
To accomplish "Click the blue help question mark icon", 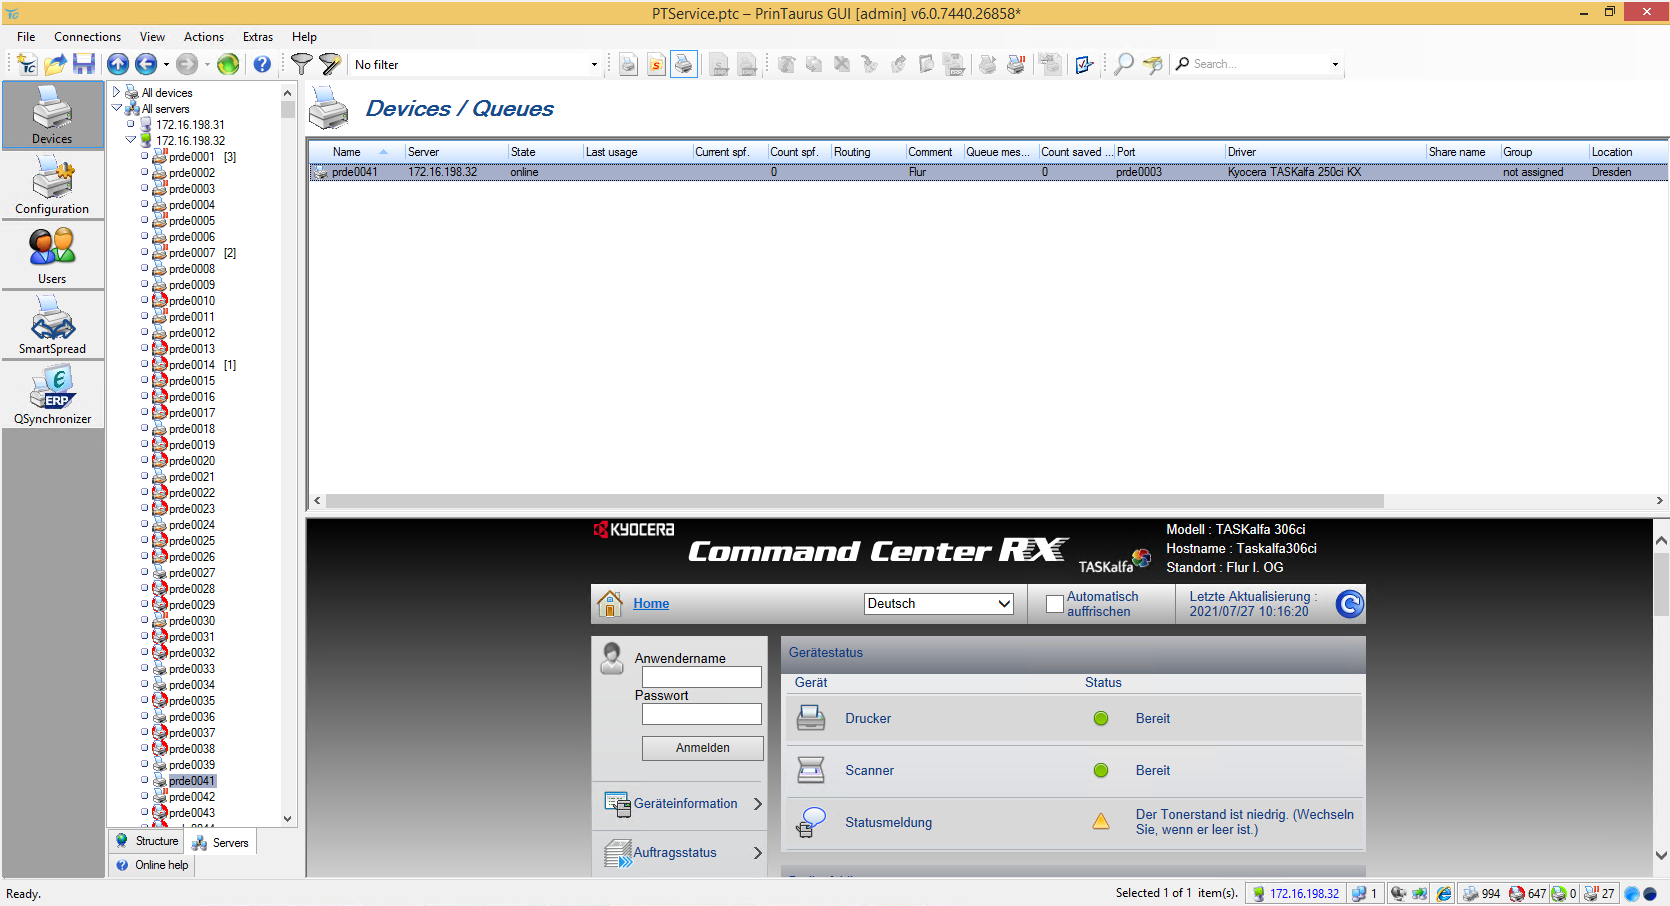I will 262,64.
